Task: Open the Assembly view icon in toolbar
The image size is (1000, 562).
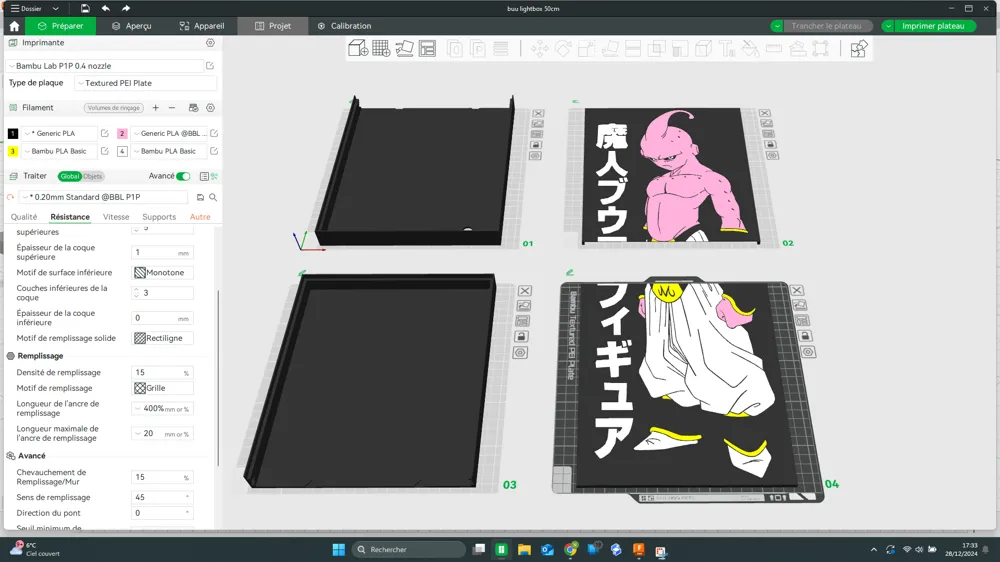Action: 858,48
